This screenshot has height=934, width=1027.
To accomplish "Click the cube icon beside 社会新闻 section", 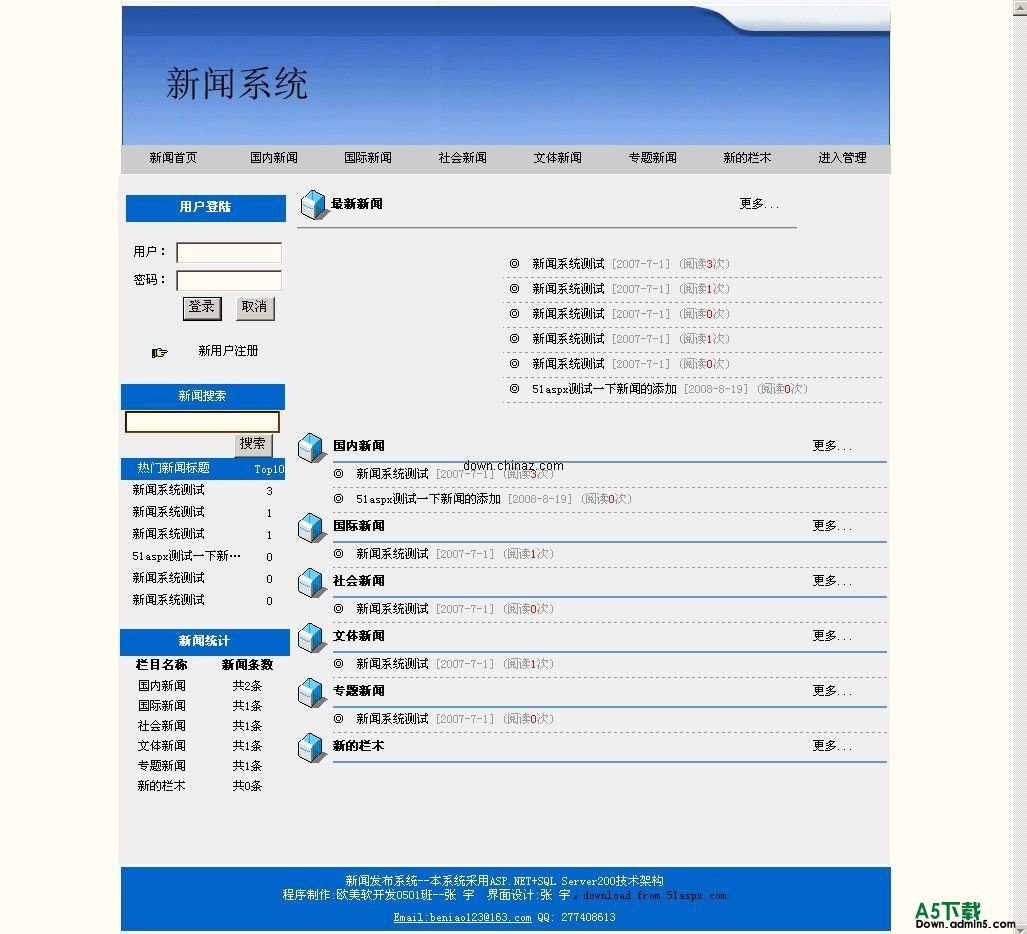I will 310,582.
